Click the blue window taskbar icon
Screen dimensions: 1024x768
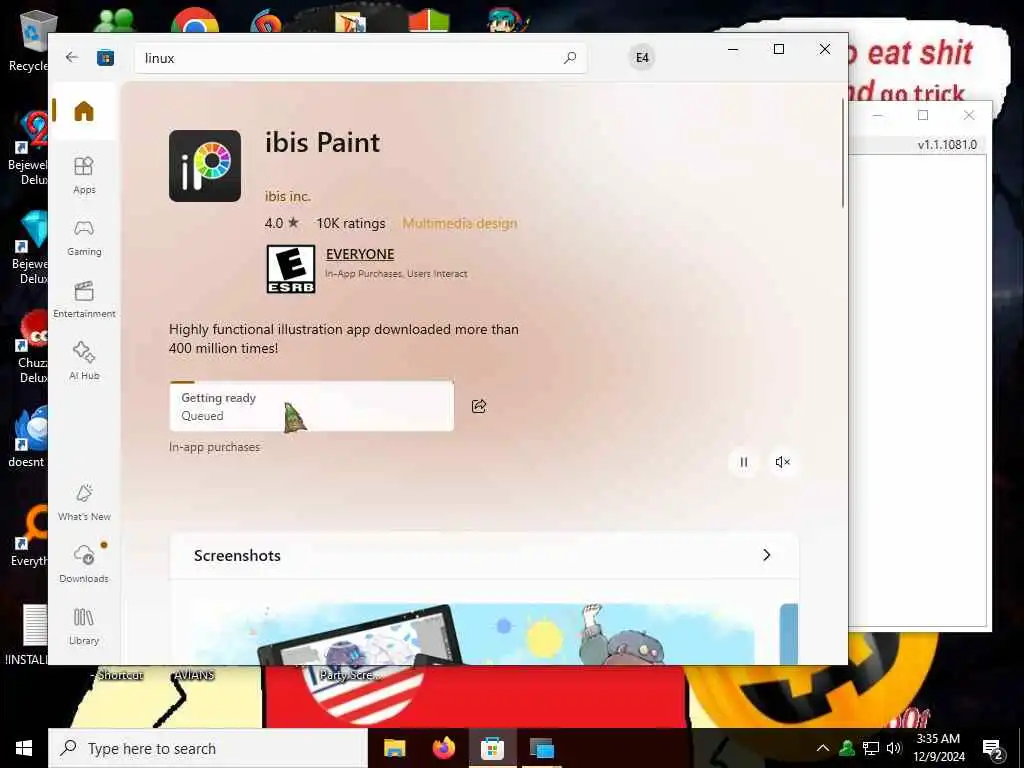[x=541, y=748]
